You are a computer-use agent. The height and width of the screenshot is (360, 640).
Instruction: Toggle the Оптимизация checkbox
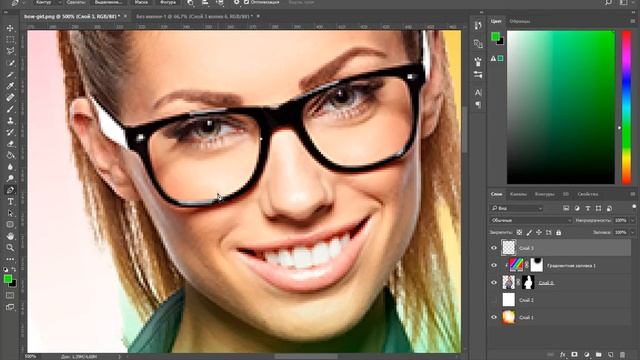[x=247, y=2]
